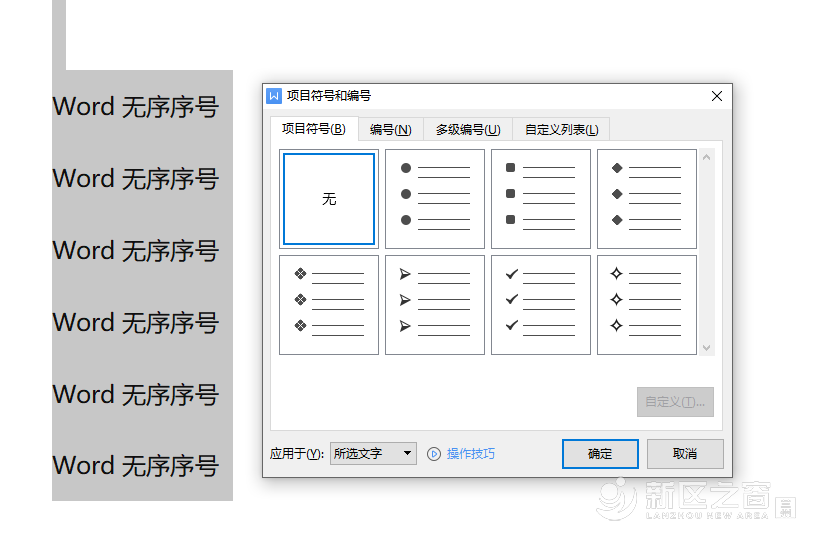
Task: Choose the hollow four-point star bullet style
Action: click(647, 305)
